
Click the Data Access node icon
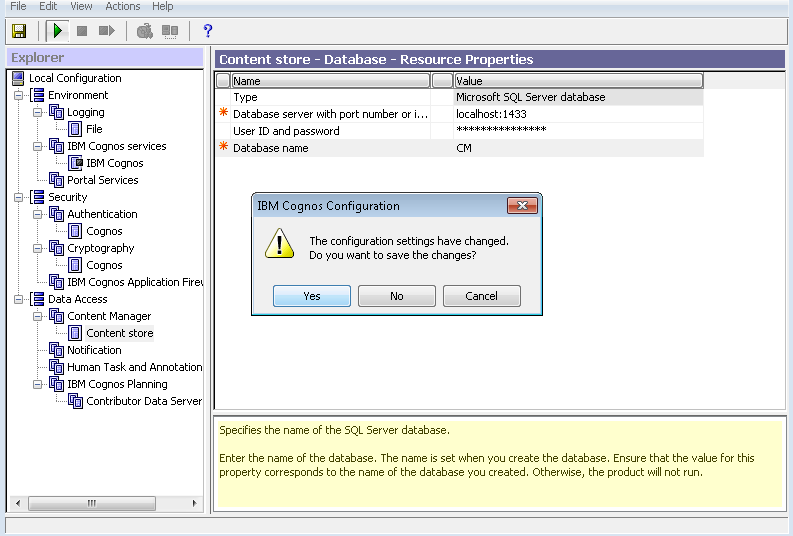click(x=37, y=299)
